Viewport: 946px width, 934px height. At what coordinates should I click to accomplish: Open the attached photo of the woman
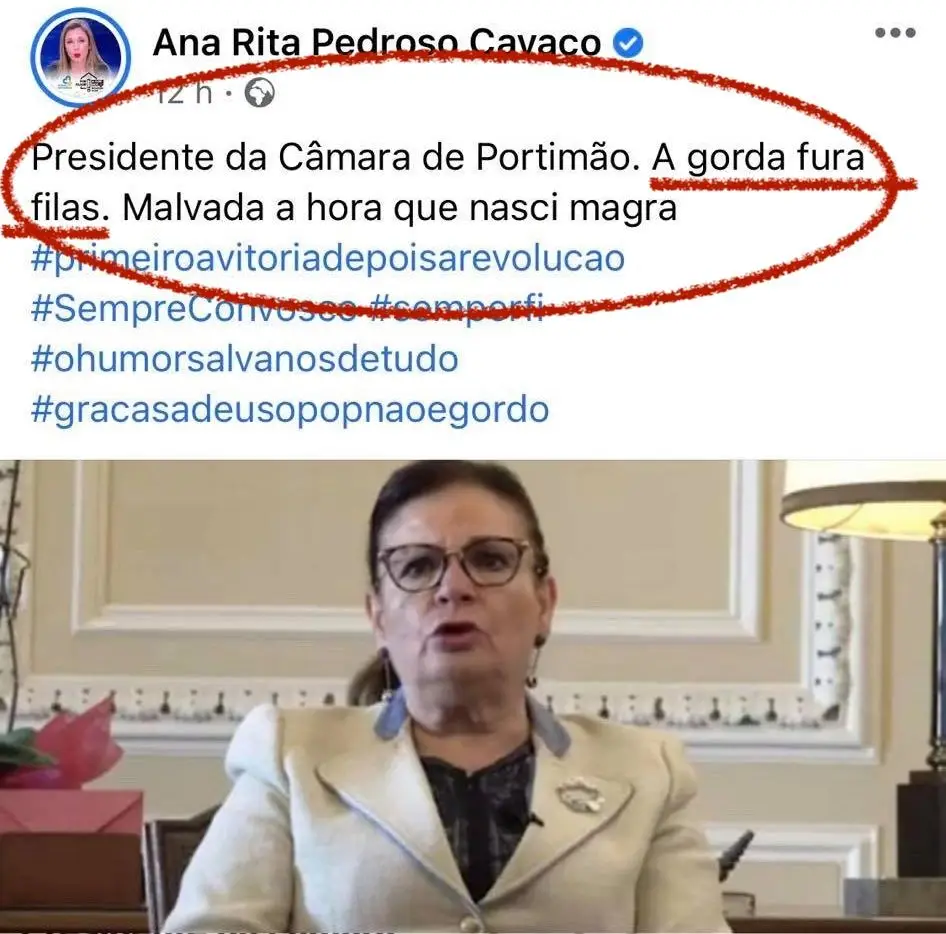click(473, 696)
